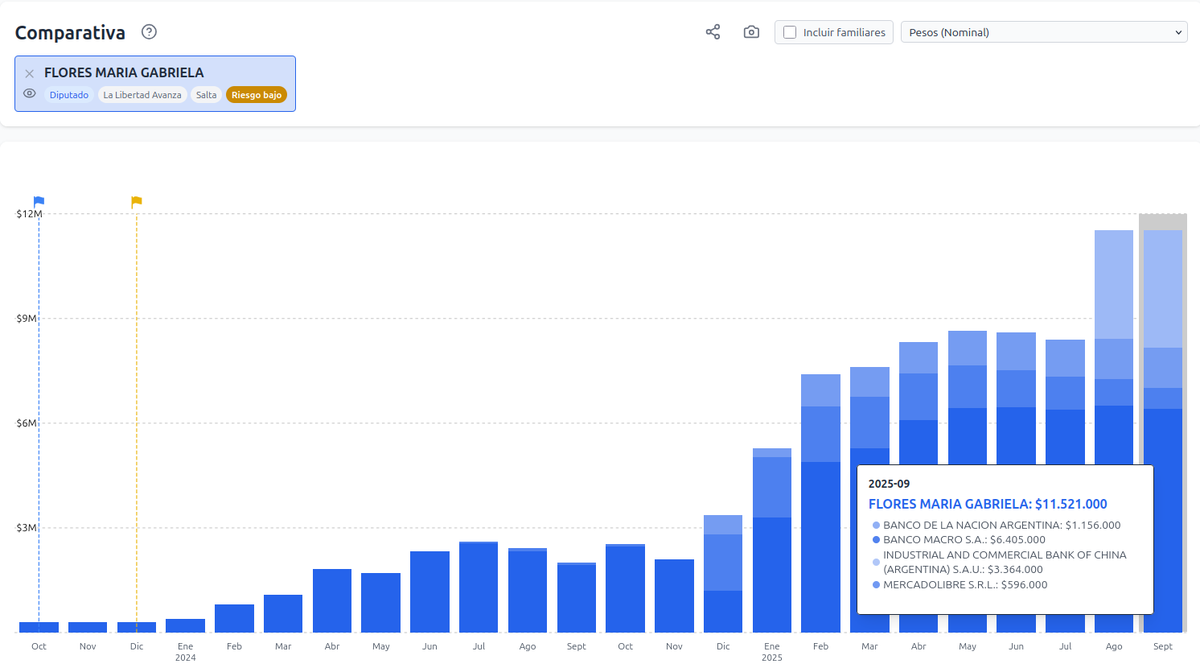Click the share icon
The width and height of the screenshot is (1200, 668).
(x=713, y=32)
